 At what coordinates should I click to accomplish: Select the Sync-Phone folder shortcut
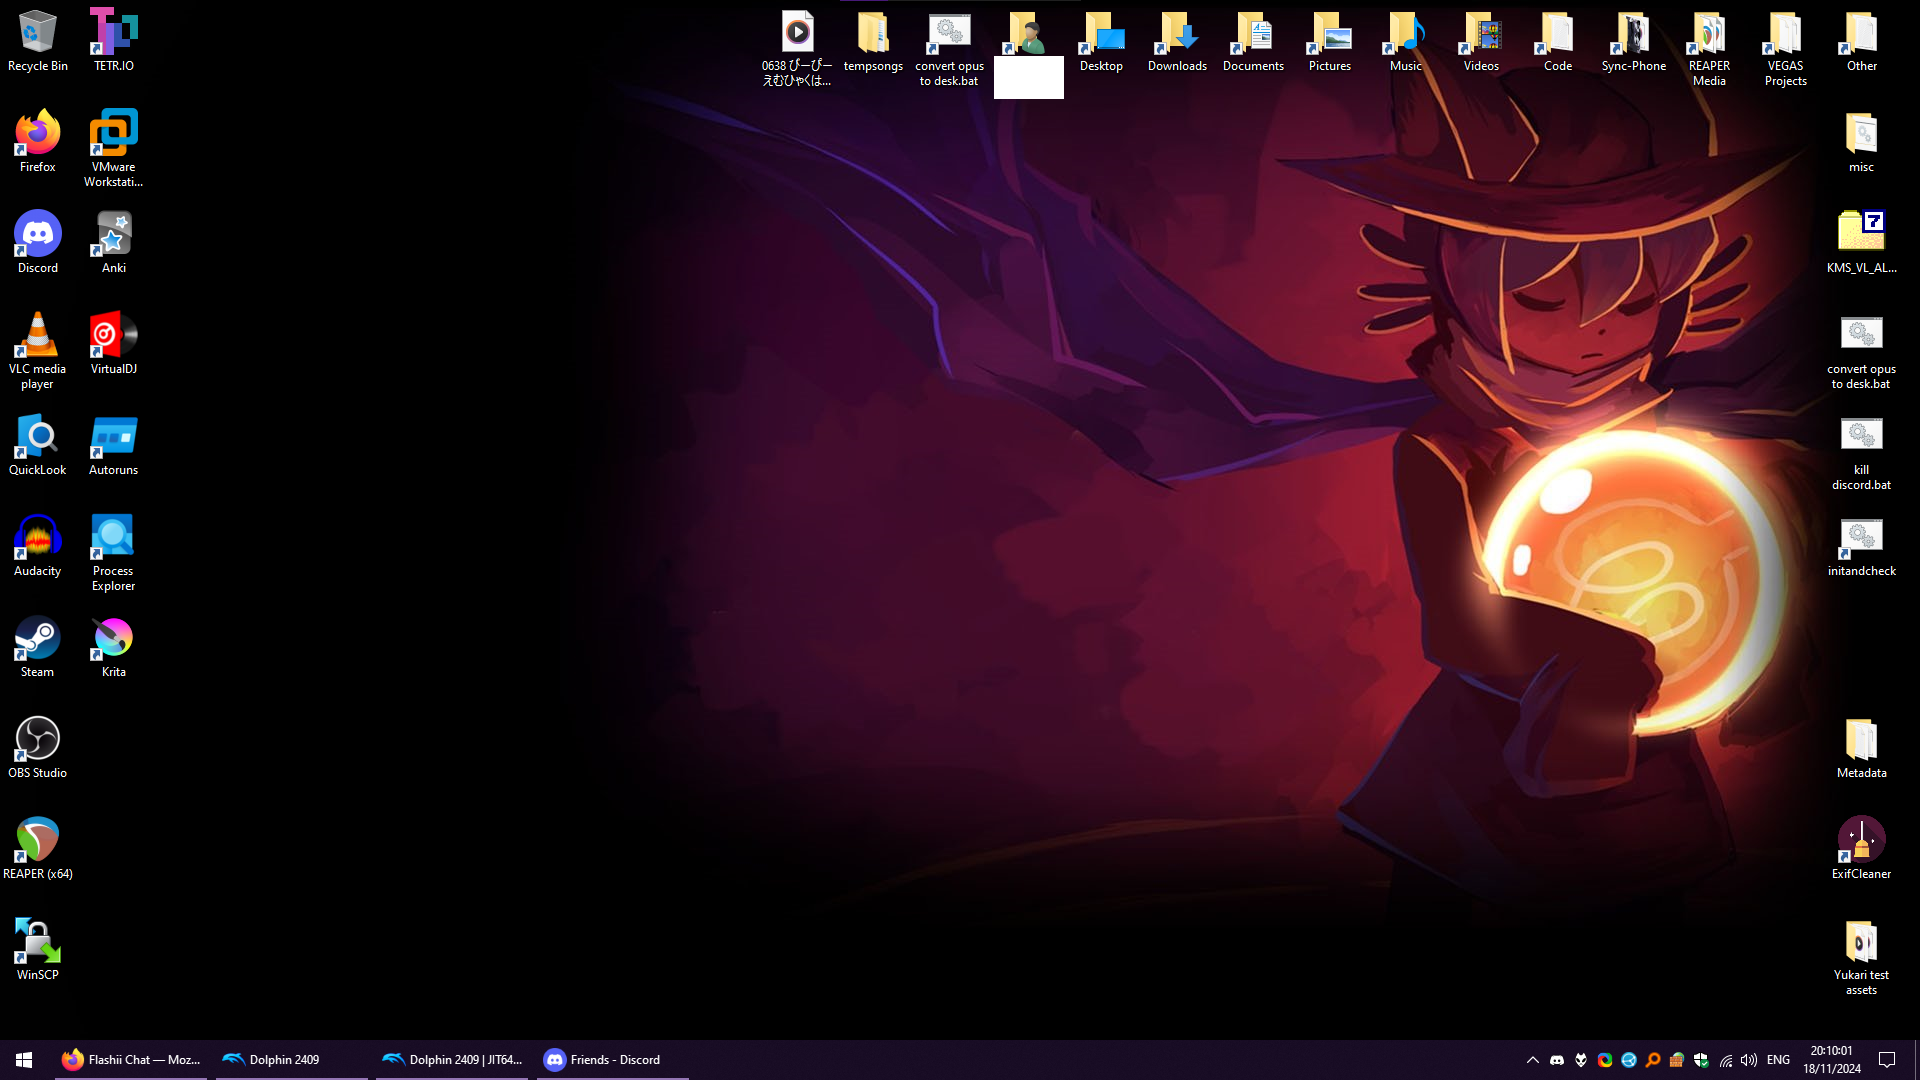(1633, 41)
